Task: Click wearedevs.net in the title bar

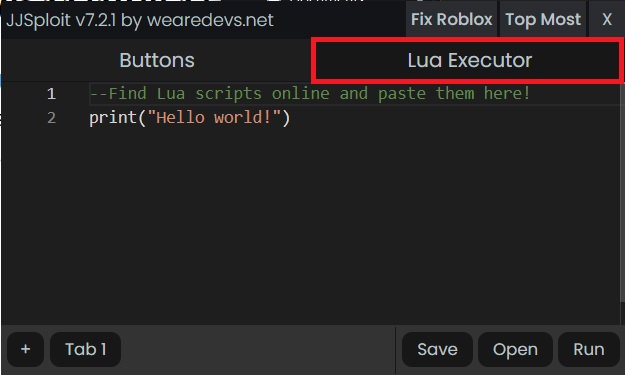Action: click(x=210, y=20)
